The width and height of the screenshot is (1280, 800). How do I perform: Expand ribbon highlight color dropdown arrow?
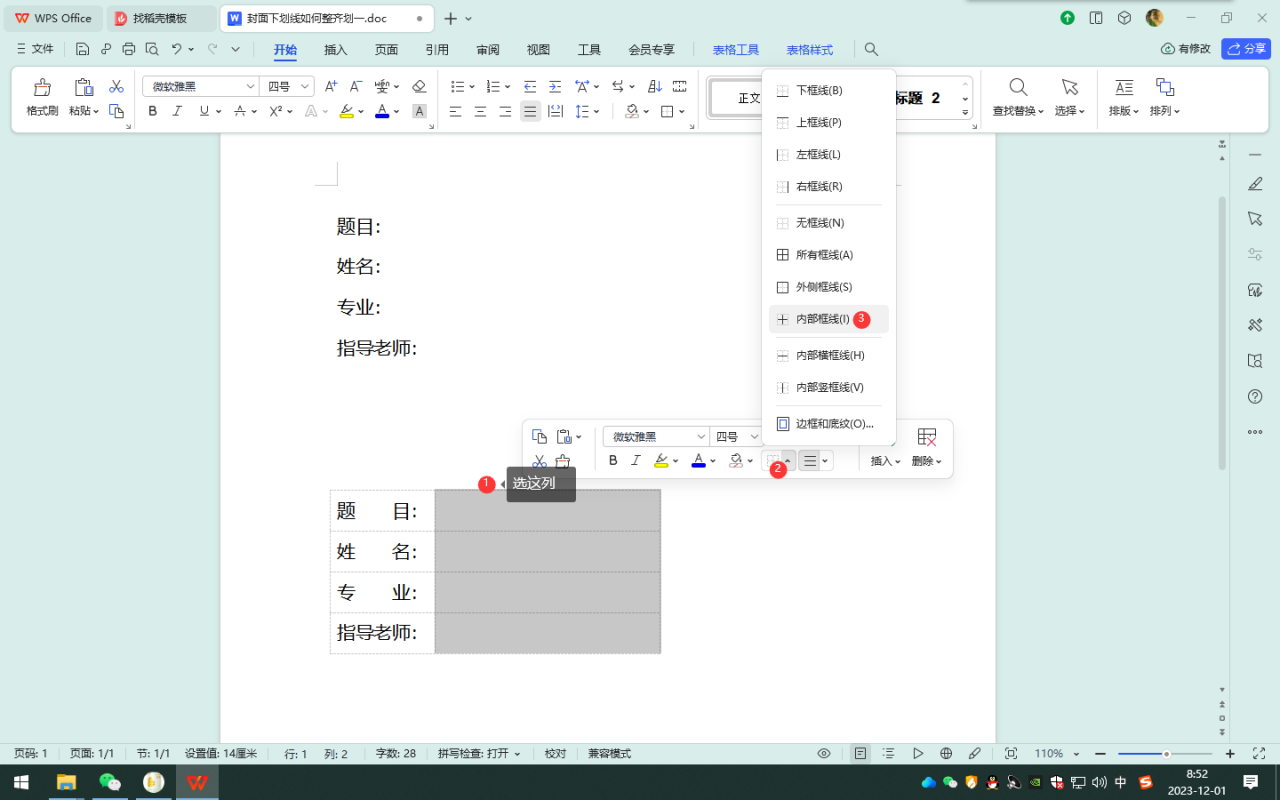tap(360, 112)
